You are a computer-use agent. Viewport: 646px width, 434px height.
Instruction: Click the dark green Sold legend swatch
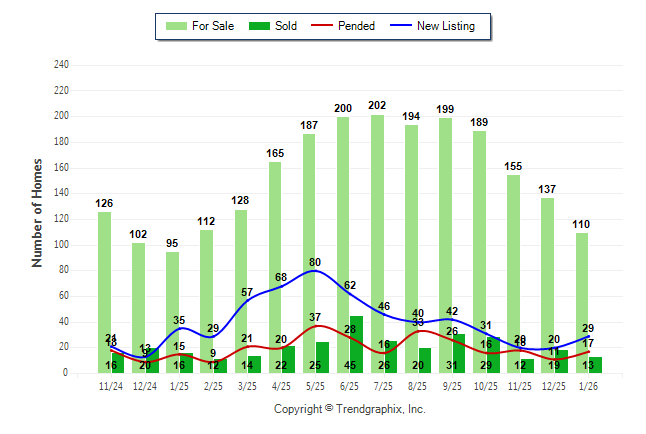[x=256, y=26]
